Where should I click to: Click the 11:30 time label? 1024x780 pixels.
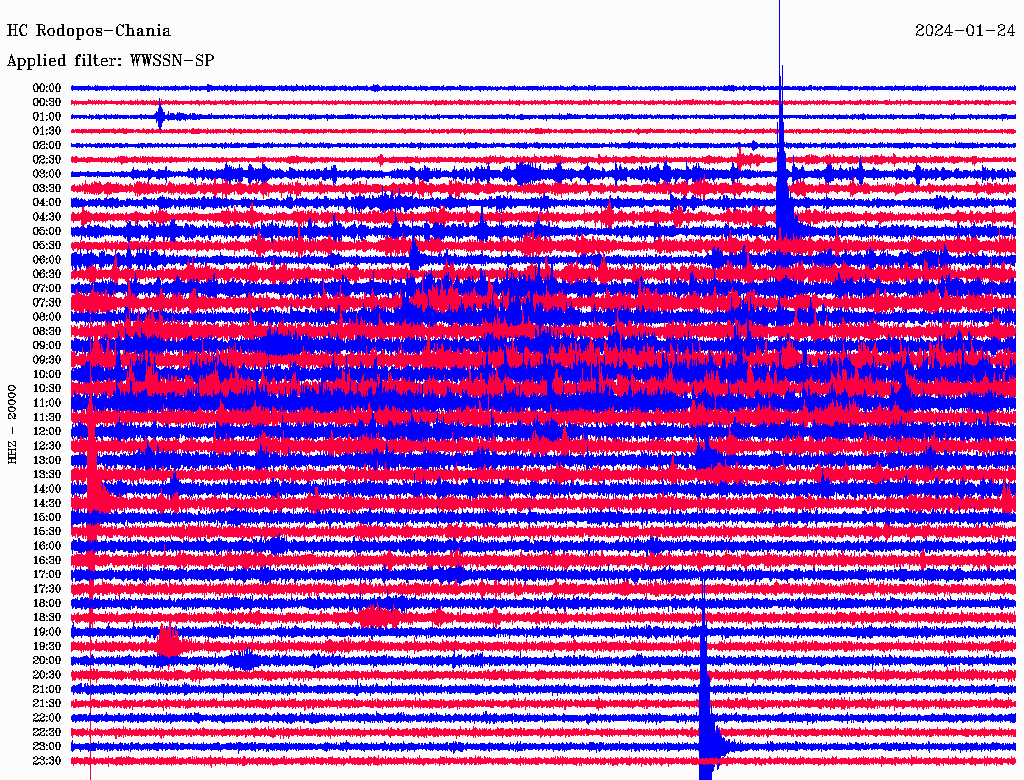pos(47,417)
